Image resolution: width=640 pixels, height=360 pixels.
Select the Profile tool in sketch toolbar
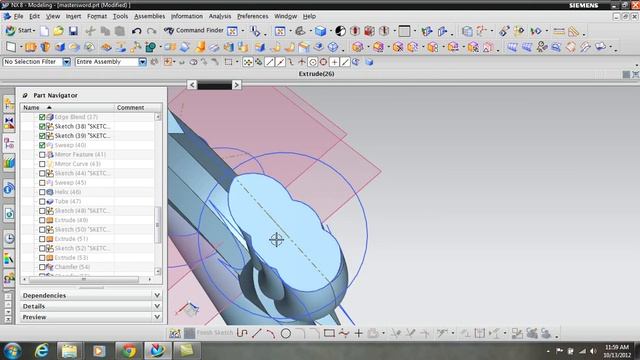coord(242,333)
